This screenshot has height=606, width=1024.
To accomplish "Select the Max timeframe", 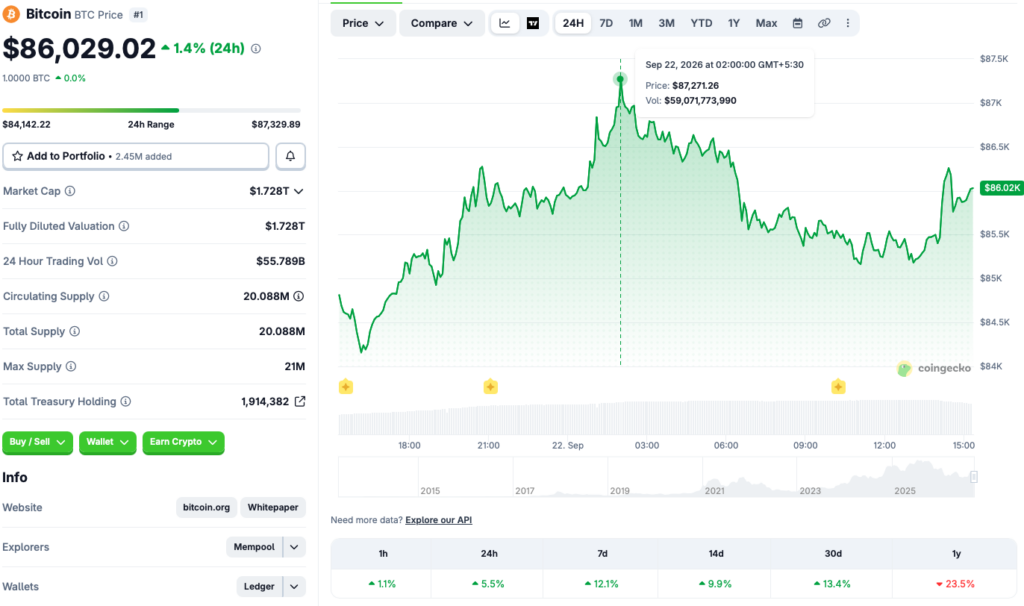I will click(766, 24).
